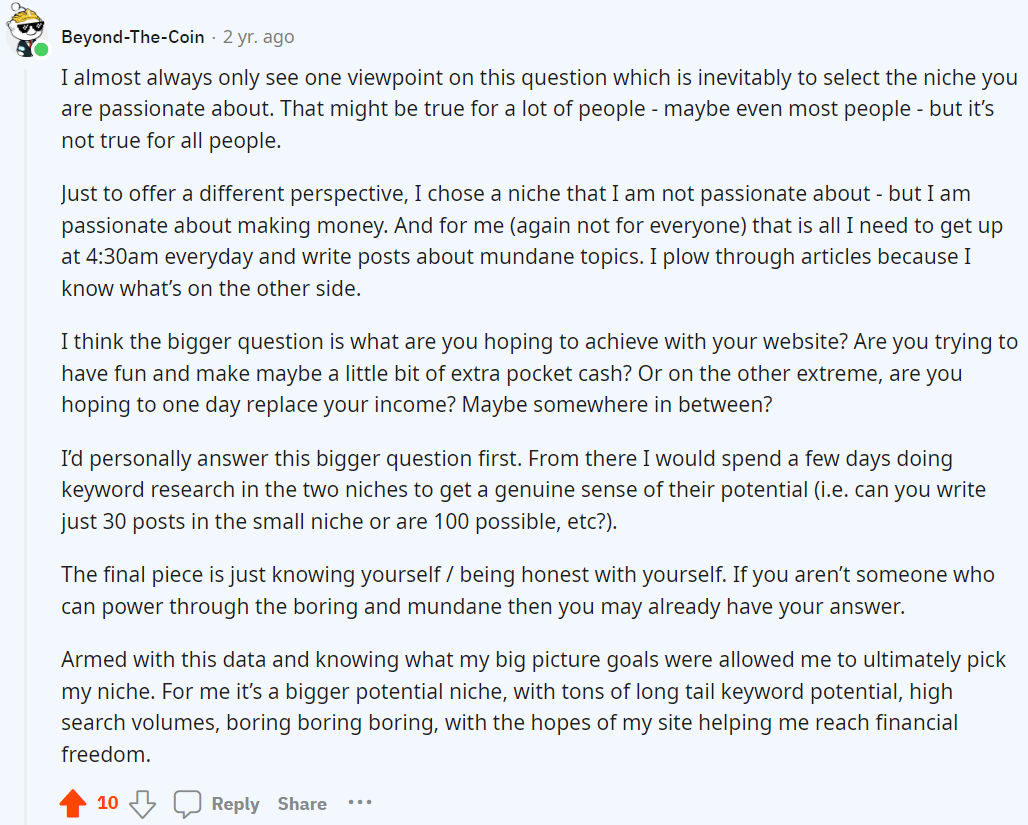Image resolution: width=1028 pixels, height=825 pixels.
Task: Click the paragraph starting "Just to offer"
Action: (x=517, y=241)
